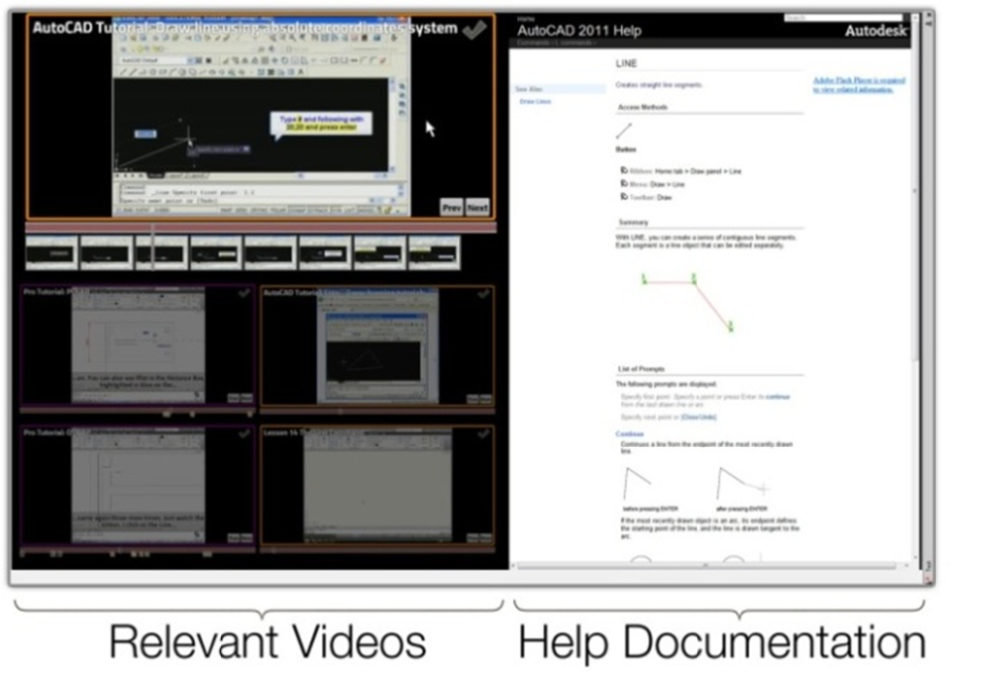Click the Autodesk logo in the help header

[875, 31]
